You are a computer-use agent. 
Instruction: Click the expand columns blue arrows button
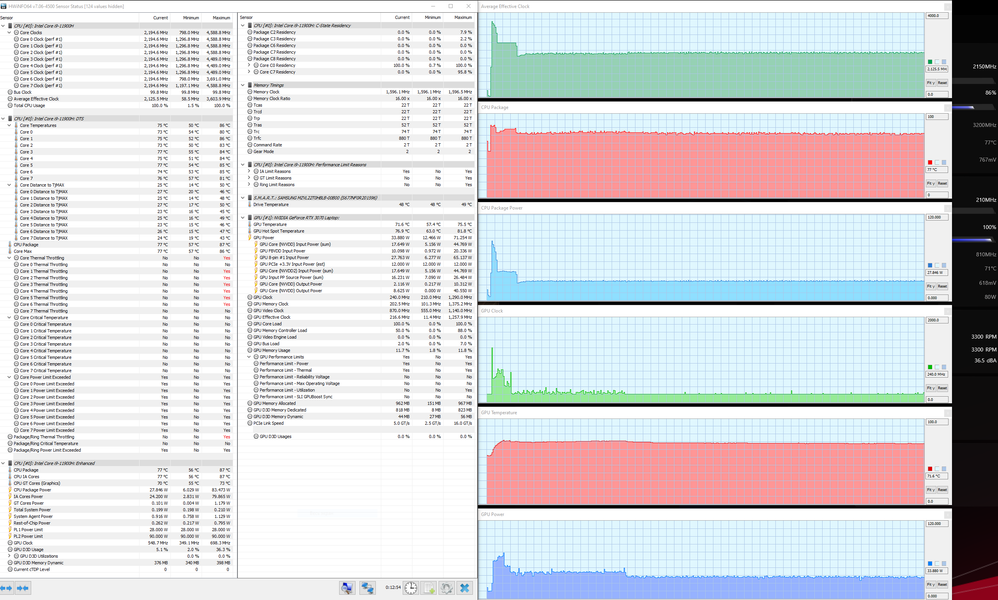click(x=6, y=588)
